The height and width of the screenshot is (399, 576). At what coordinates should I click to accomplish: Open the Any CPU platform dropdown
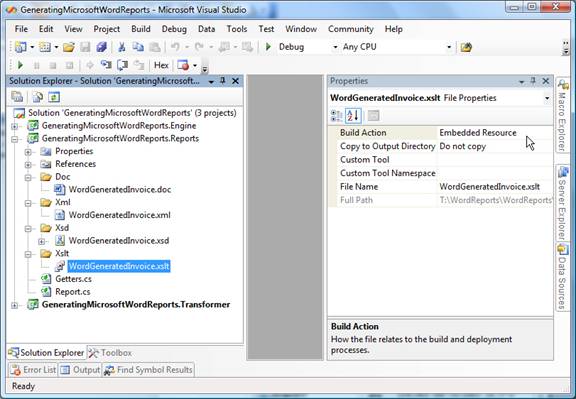point(449,47)
